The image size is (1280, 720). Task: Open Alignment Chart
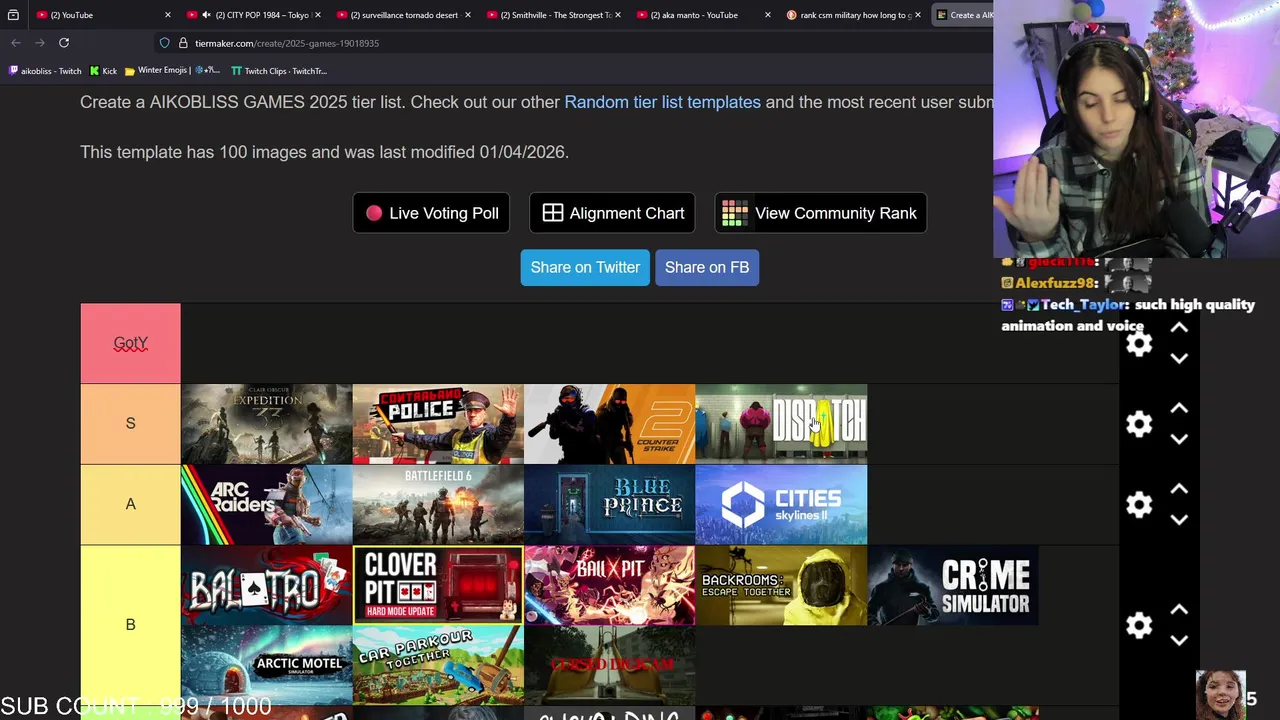[613, 213]
